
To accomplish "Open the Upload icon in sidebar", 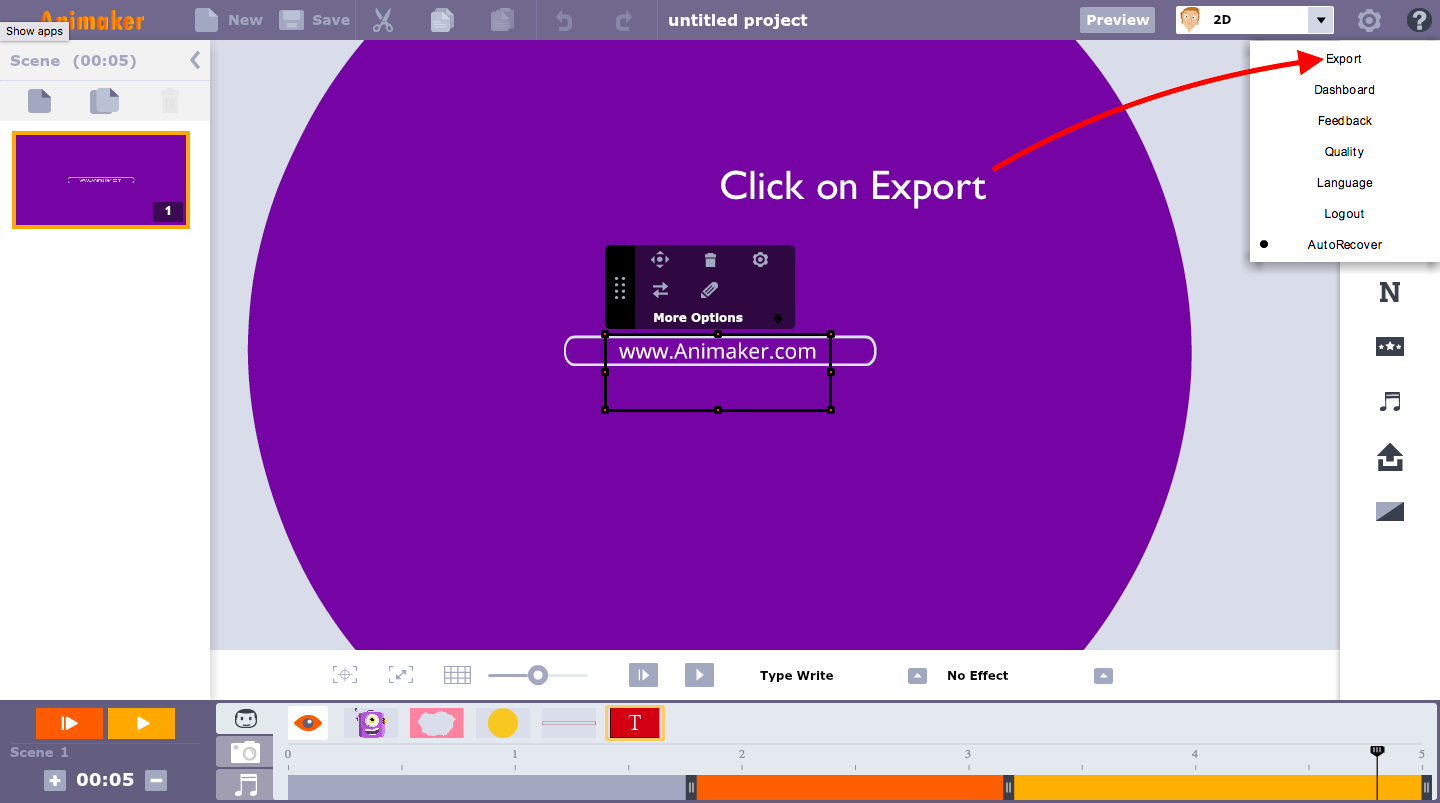I will coord(1390,458).
